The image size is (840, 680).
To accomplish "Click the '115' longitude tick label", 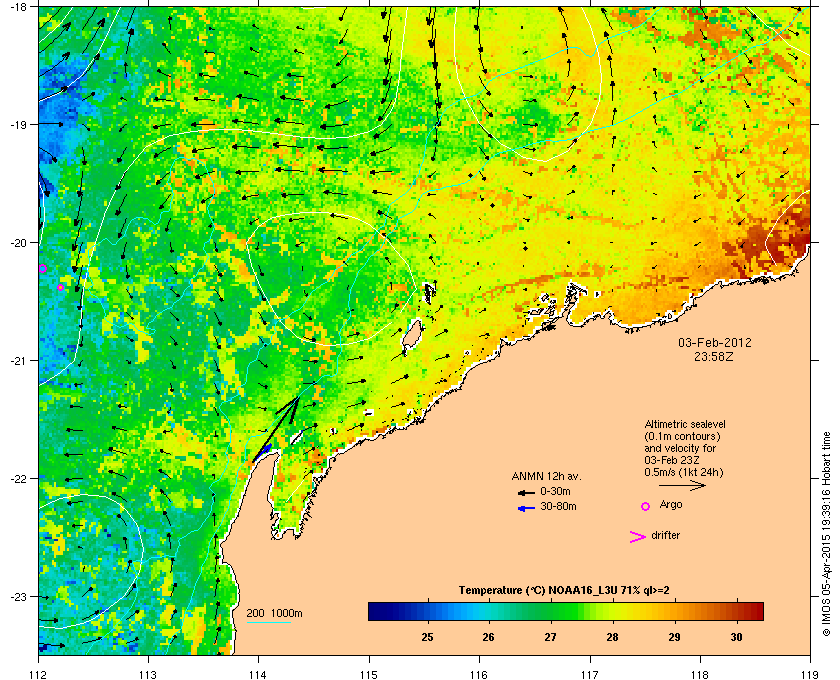I will click(369, 674).
